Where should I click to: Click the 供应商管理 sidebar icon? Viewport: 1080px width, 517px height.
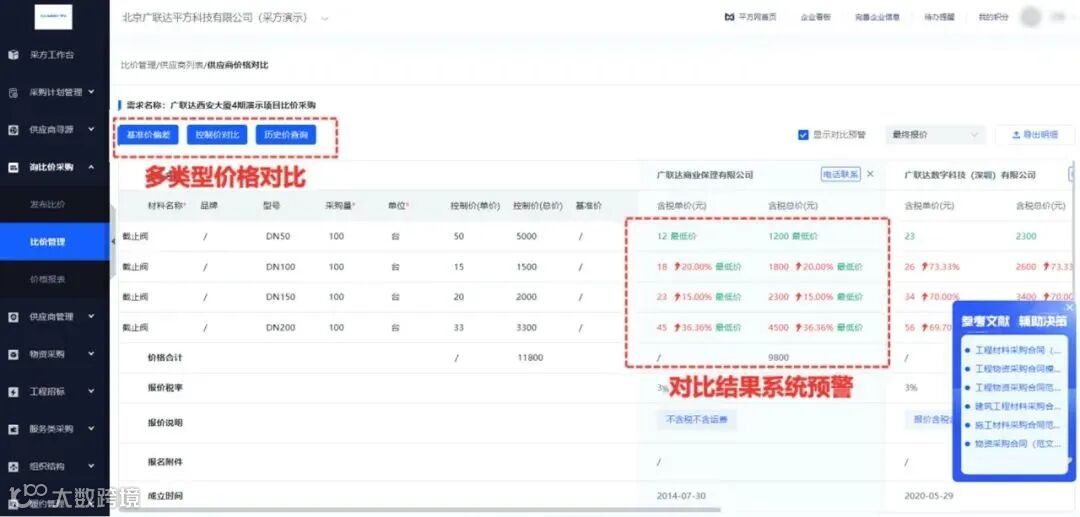click(x=13, y=317)
